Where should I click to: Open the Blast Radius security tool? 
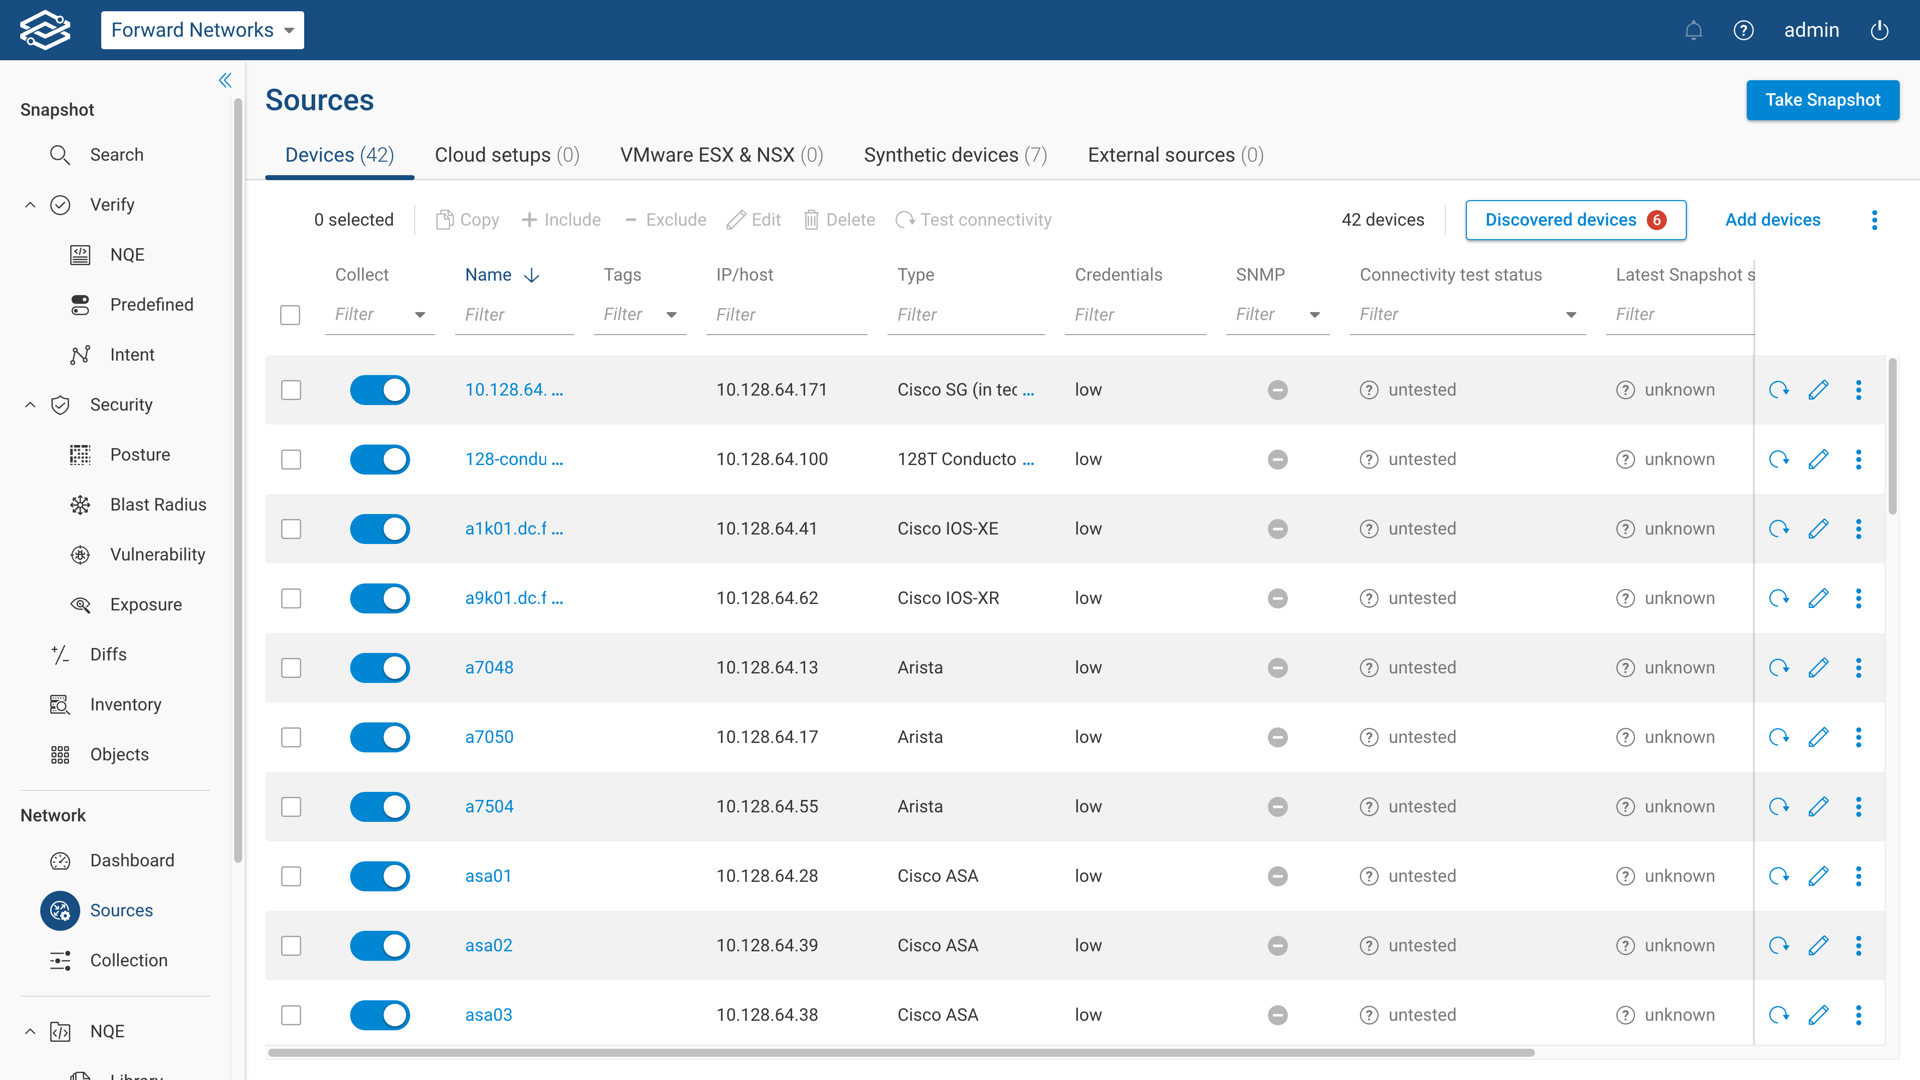tap(157, 504)
